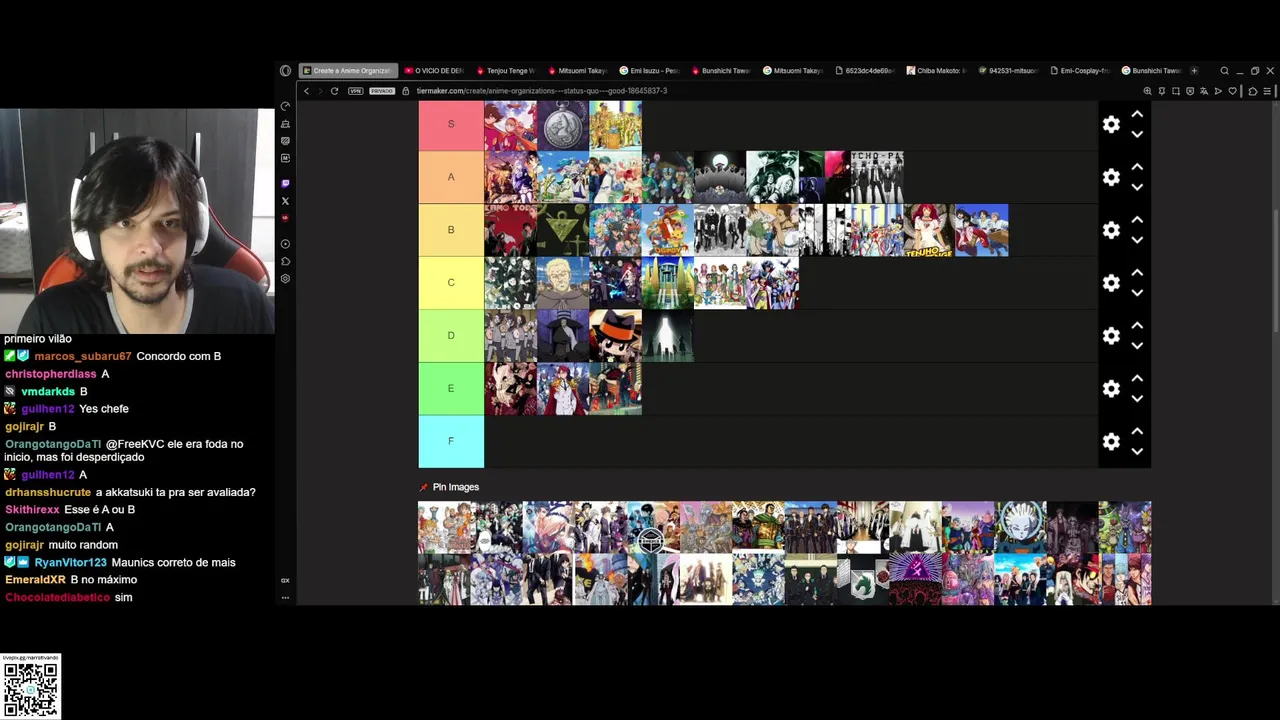Reload the page with refresh icon
The image size is (1280, 720).
[334, 91]
